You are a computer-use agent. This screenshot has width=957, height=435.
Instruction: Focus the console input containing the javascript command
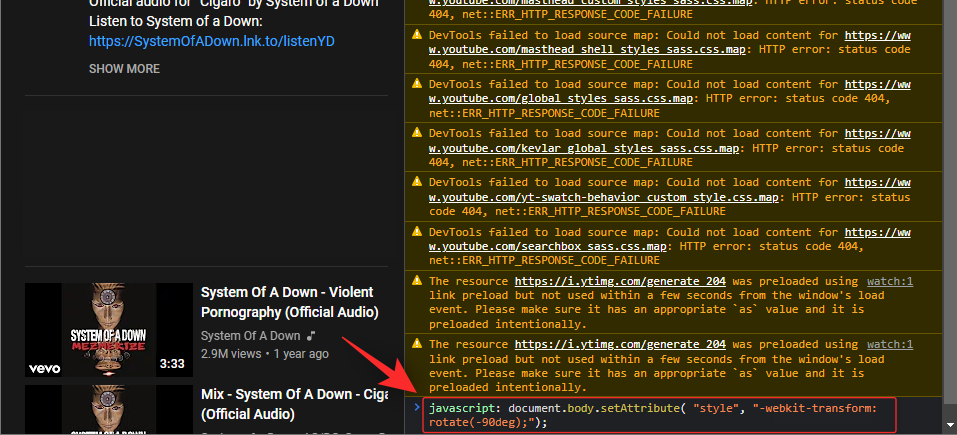[659, 415]
